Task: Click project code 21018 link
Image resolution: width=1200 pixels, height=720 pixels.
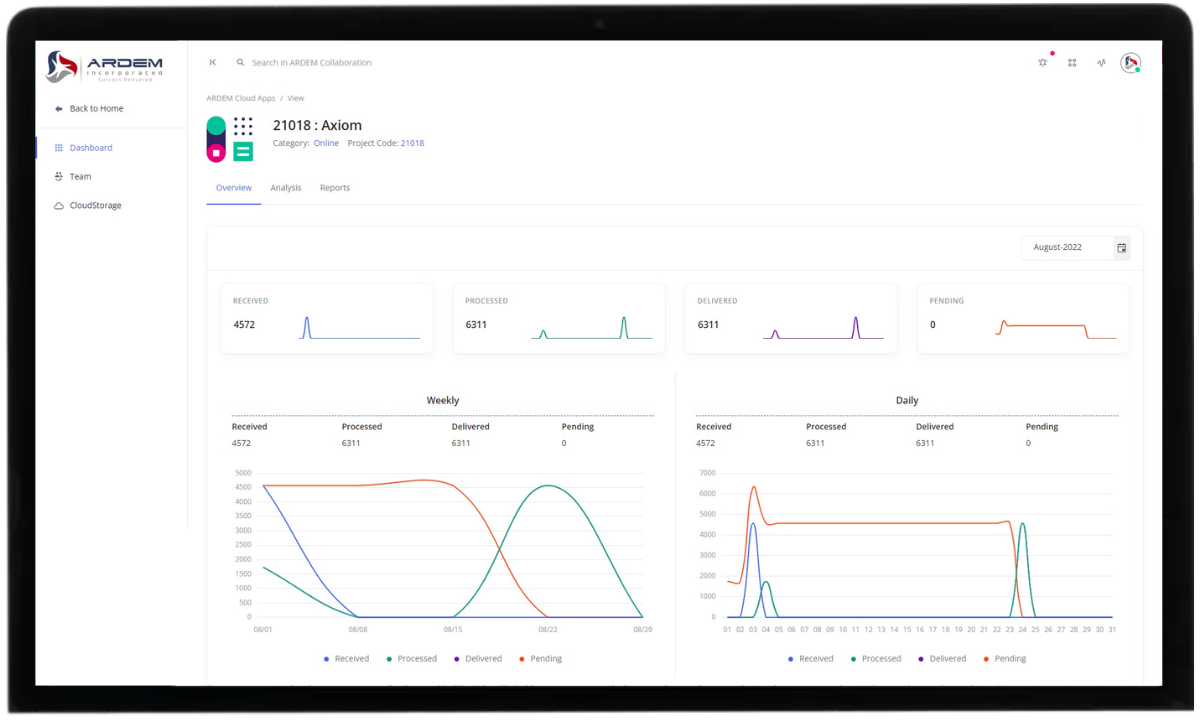Action: point(412,143)
